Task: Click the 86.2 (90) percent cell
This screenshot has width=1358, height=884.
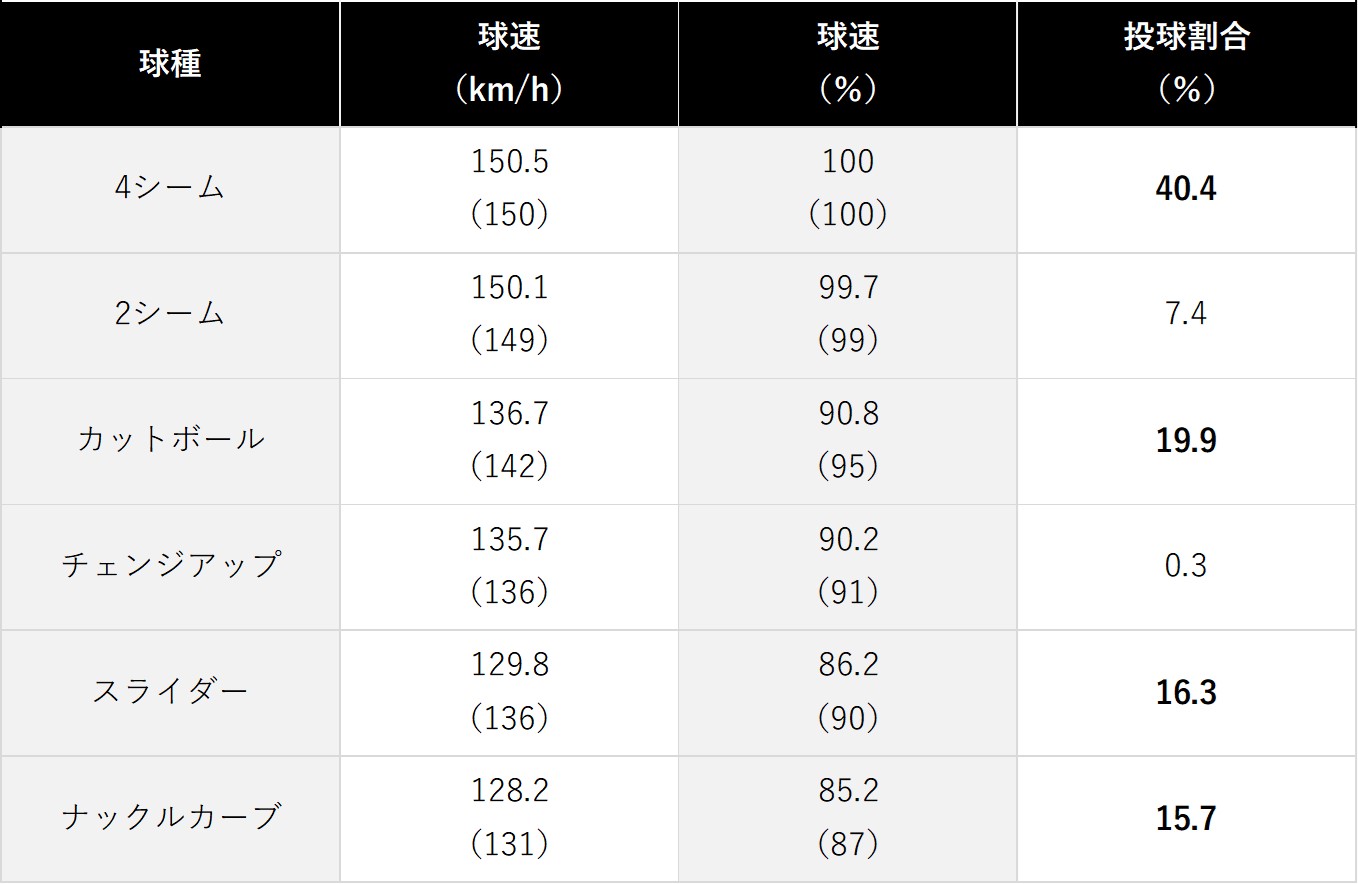Action: tap(848, 693)
